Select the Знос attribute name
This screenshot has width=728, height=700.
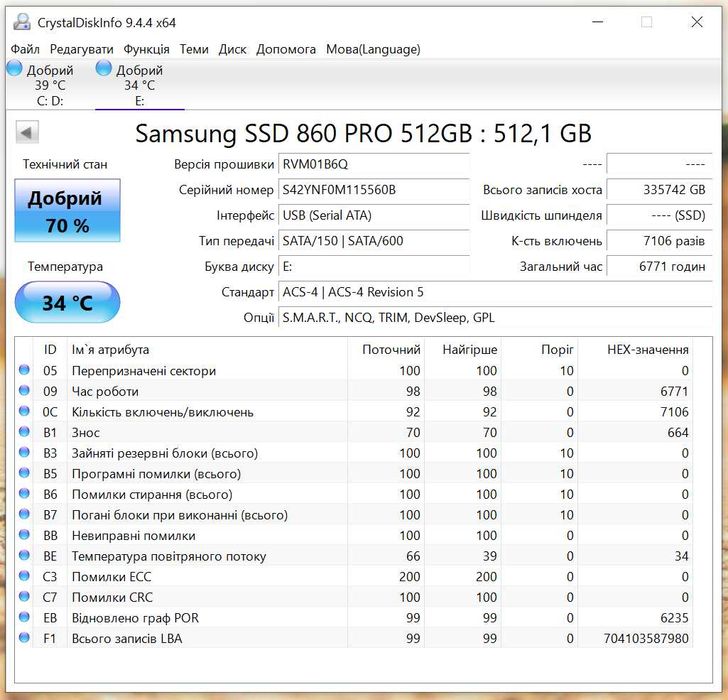[x=86, y=433]
